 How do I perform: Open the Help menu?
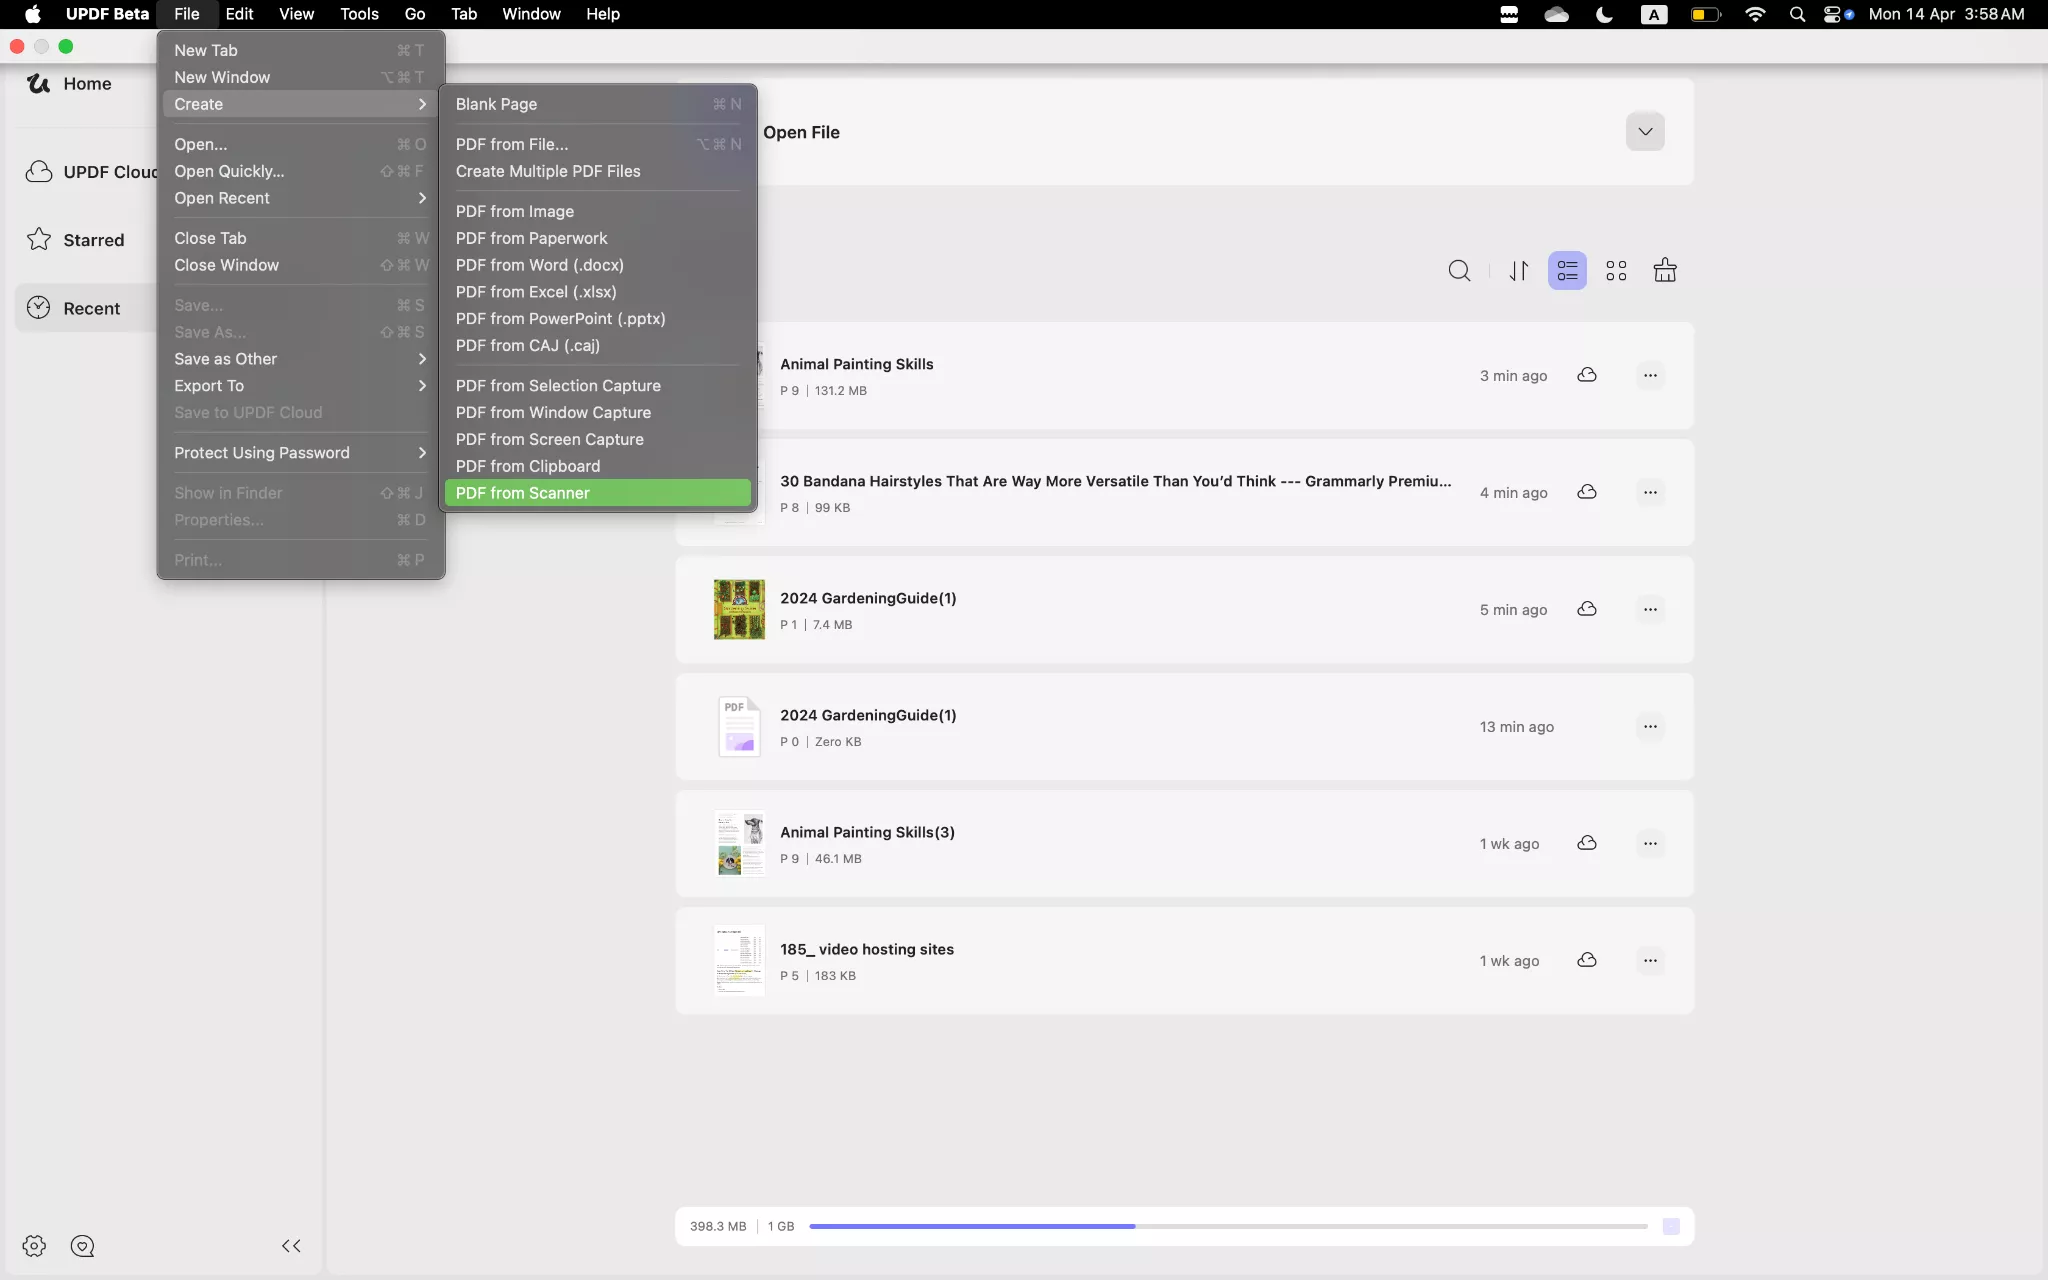tap(603, 14)
